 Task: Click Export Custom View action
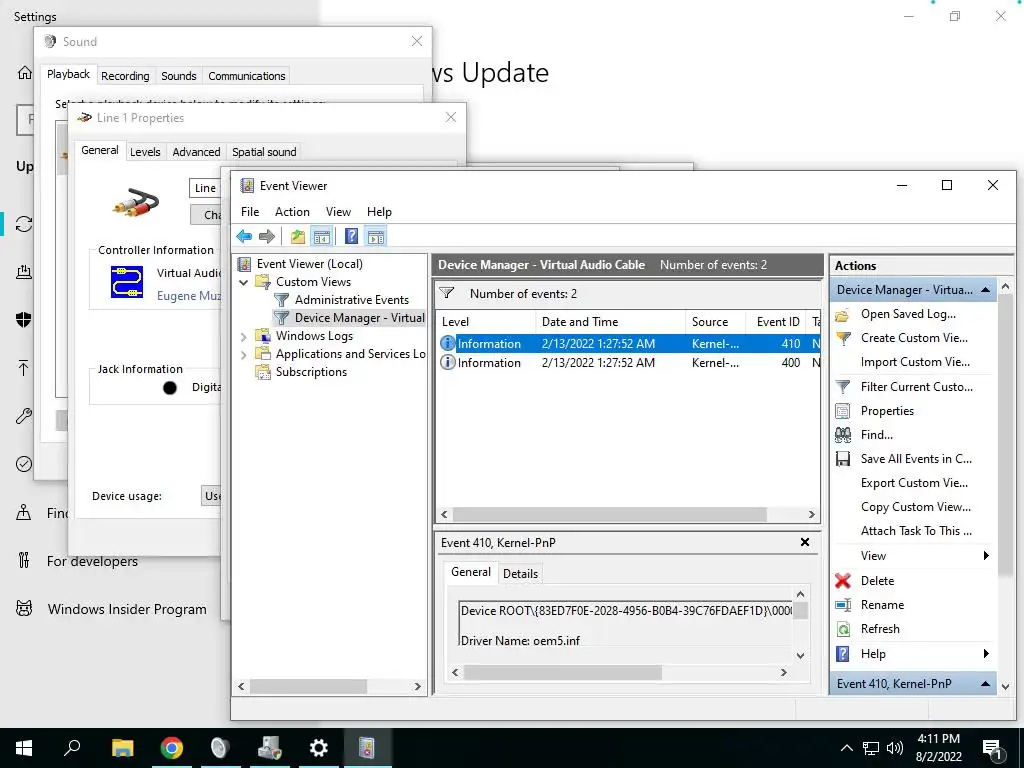(x=914, y=483)
